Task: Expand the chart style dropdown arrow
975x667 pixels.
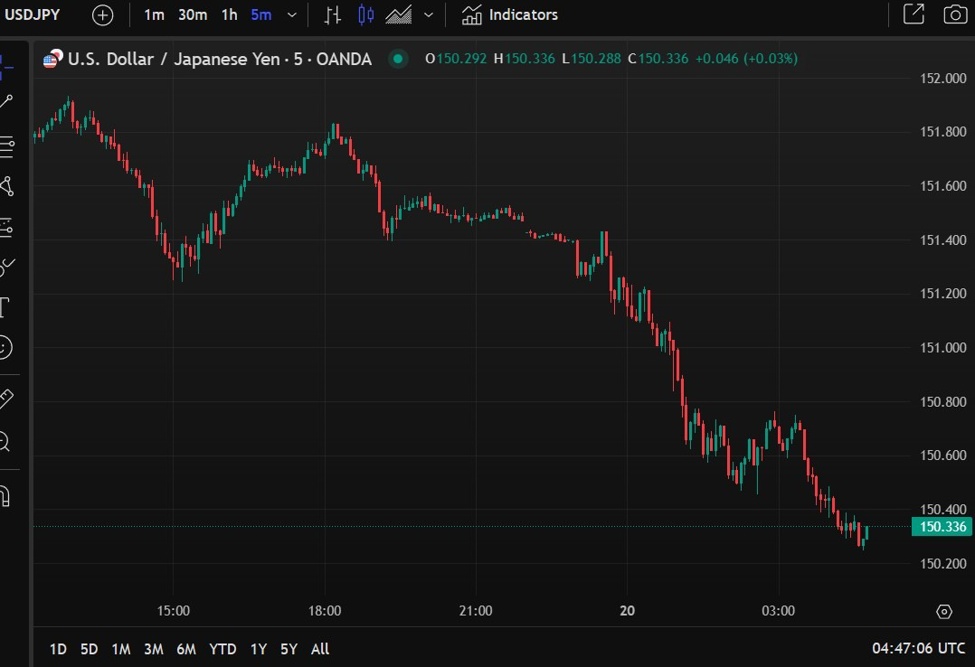Action: [429, 15]
